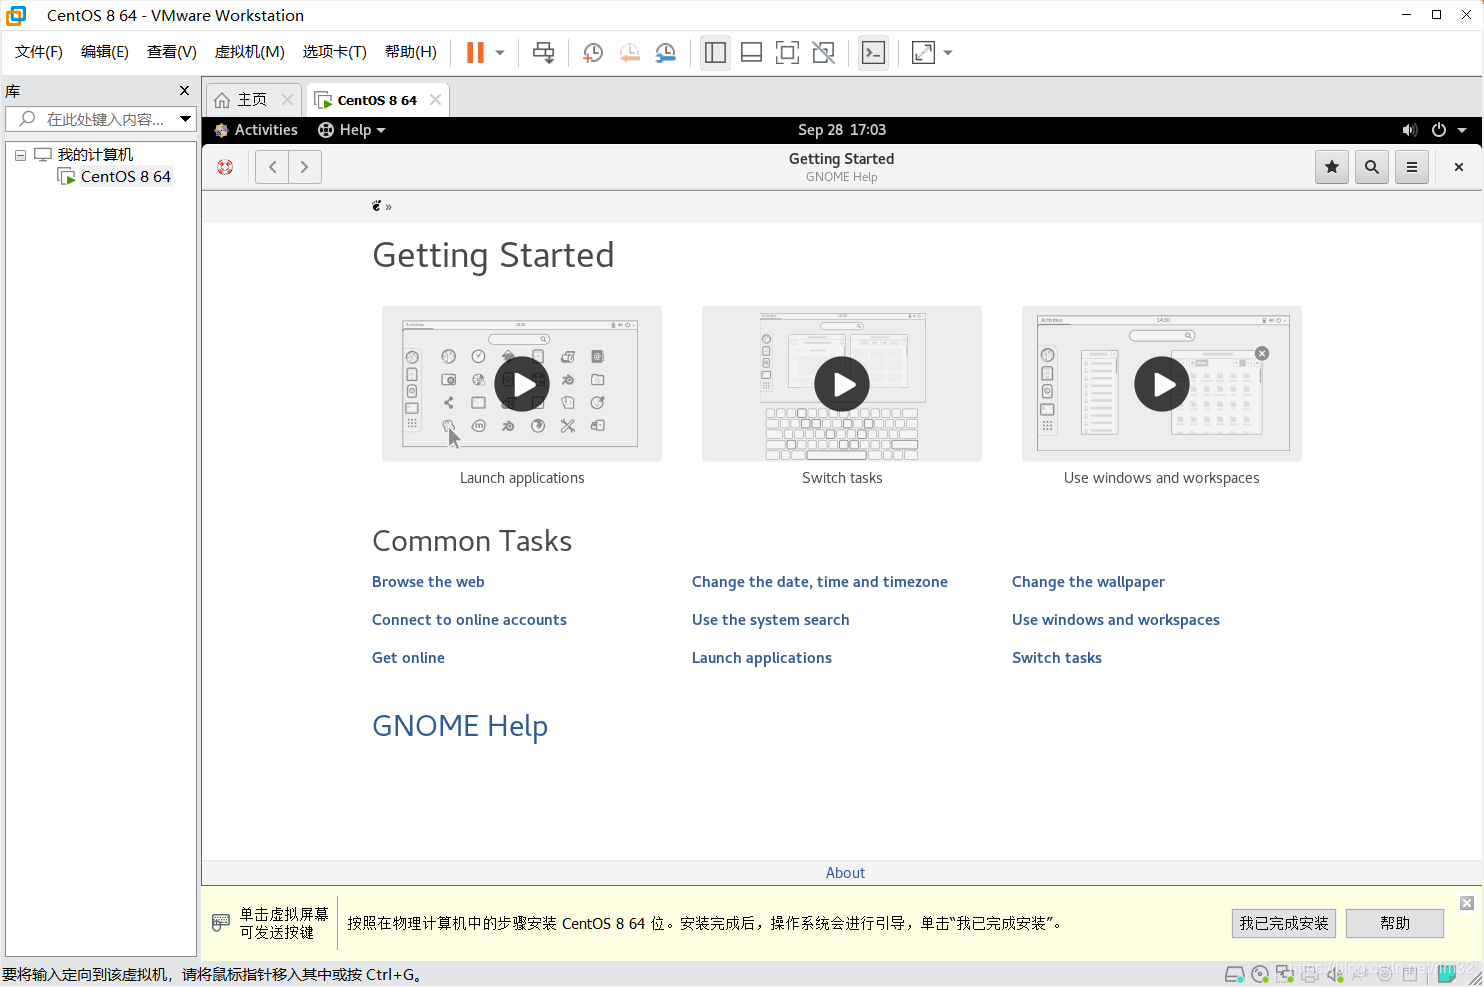The width and height of the screenshot is (1484, 987).
Task: Click the stretch guest display icon
Action: coord(923,53)
